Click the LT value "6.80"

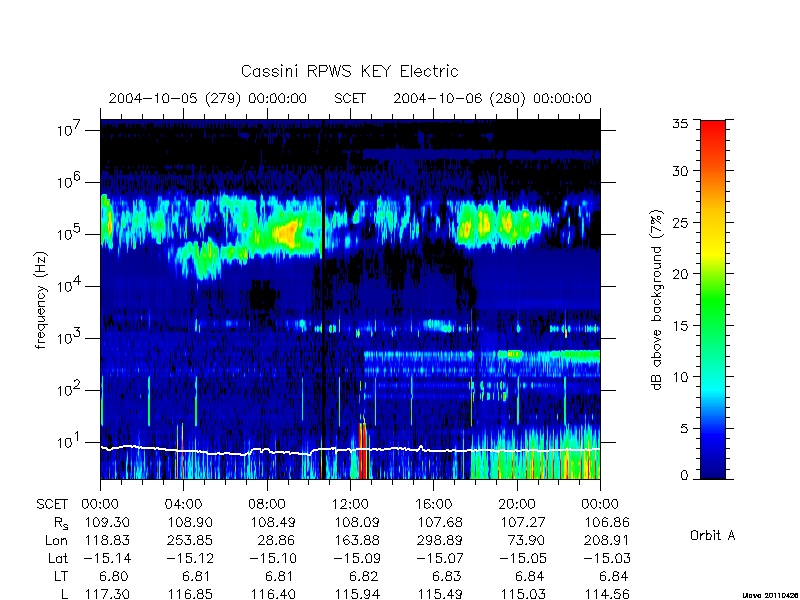113,576
